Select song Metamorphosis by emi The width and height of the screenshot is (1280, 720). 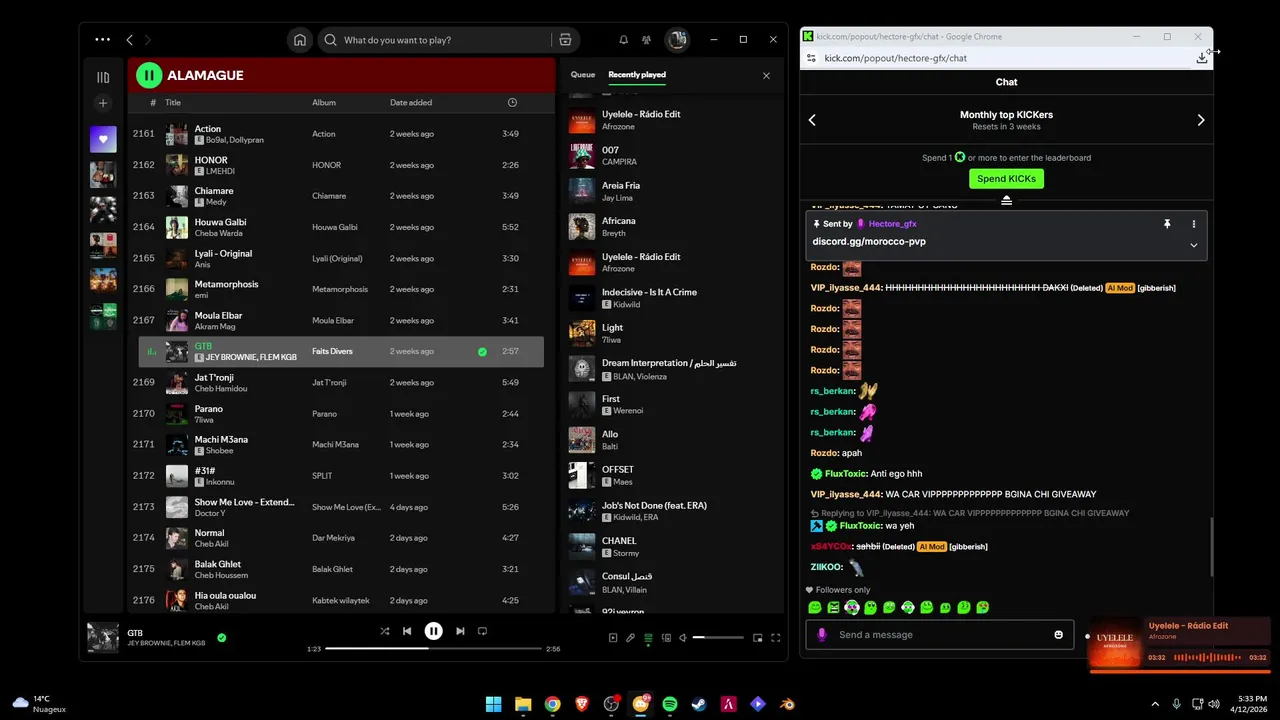pos(340,289)
